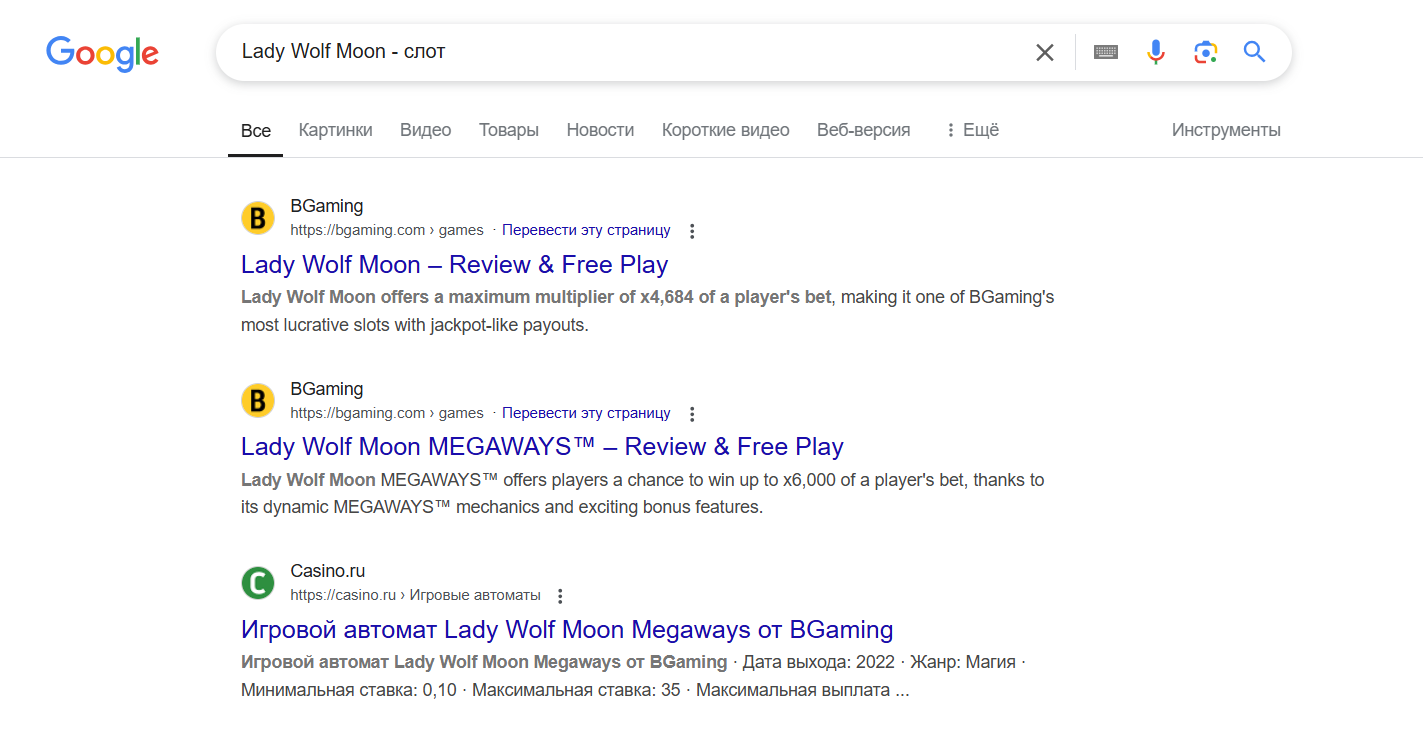Image resolution: width=1423 pixels, height=730 pixels.
Task: Click the search input field with query text
Action: click(630, 52)
